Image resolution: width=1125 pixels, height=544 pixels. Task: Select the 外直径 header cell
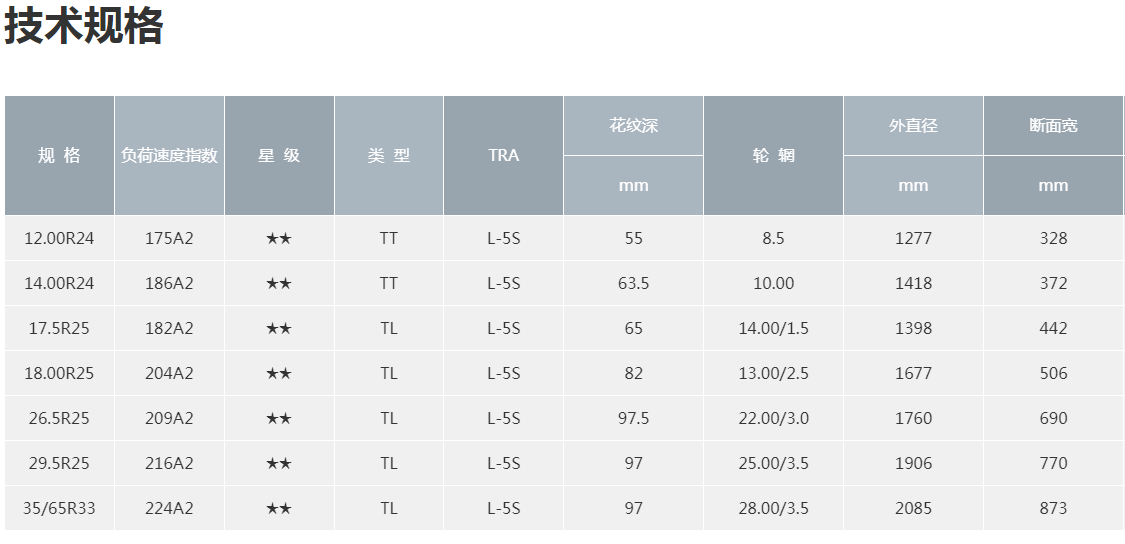913,126
